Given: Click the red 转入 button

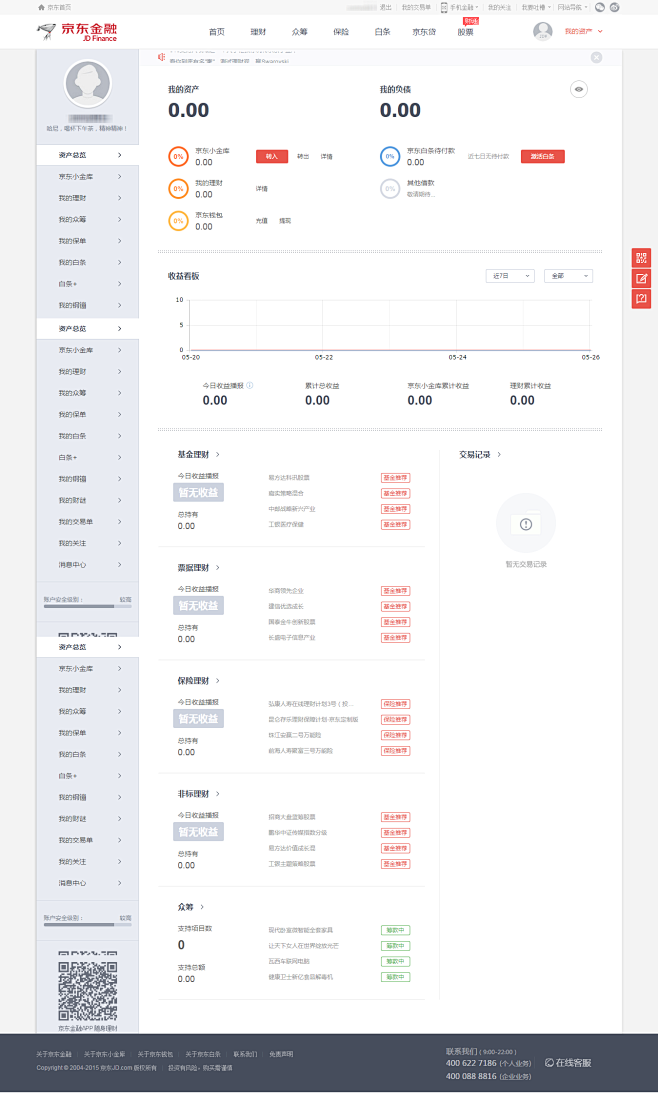Looking at the screenshot, I should [271, 156].
